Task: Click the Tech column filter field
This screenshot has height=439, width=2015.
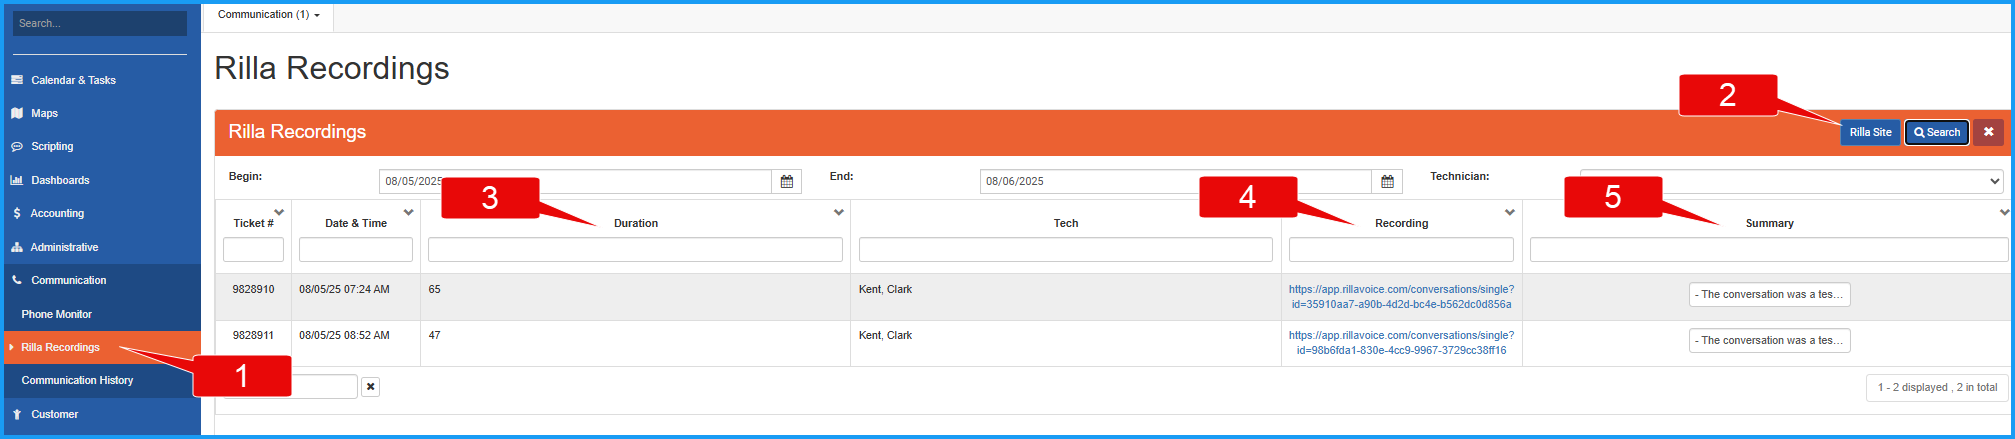Action: (x=1065, y=250)
